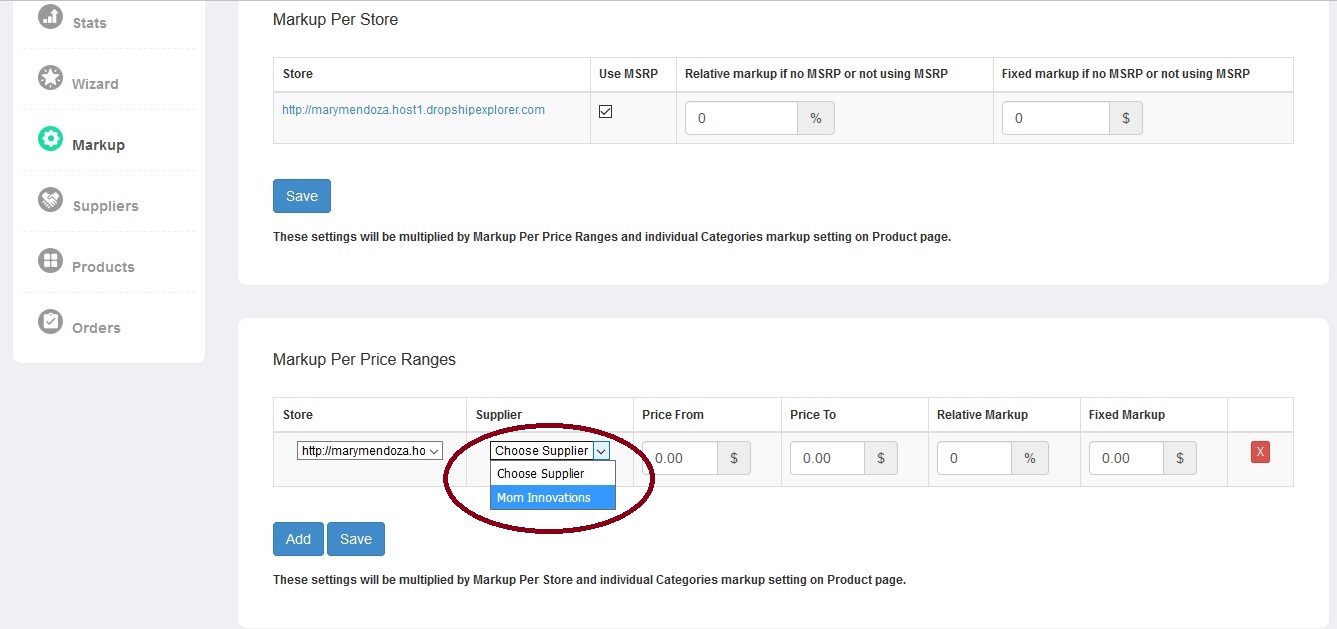Save the Markup Per Price Ranges
The width and height of the screenshot is (1337, 629).
click(356, 539)
